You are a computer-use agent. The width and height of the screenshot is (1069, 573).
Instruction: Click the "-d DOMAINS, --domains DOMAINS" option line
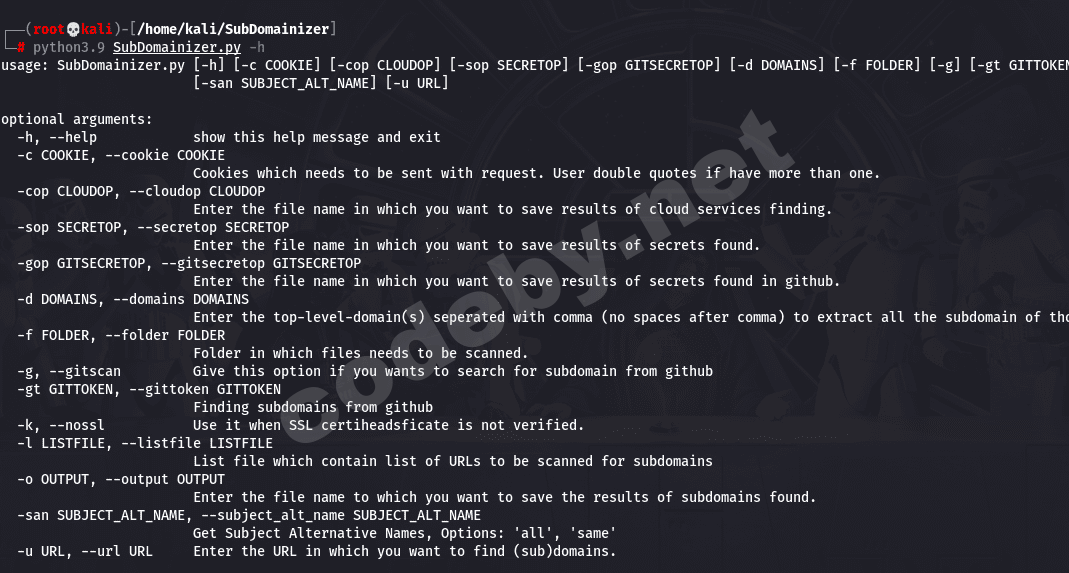click(133, 299)
